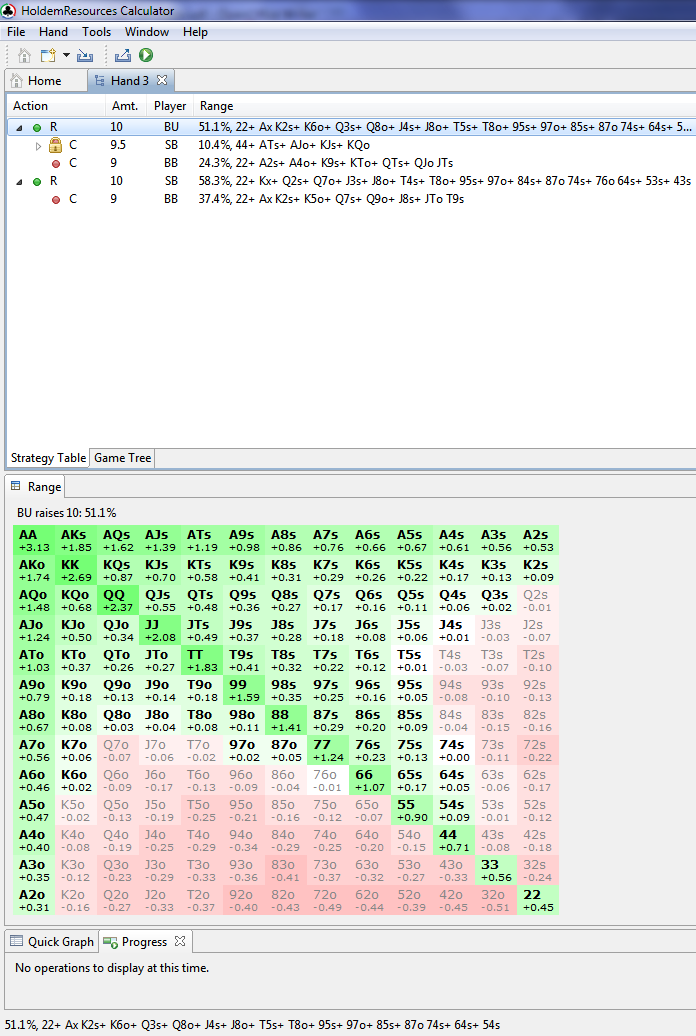This screenshot has width=696, height=1036.
Task: Click the 76o -0.01 cell
Action: click(x=328, y=780)
